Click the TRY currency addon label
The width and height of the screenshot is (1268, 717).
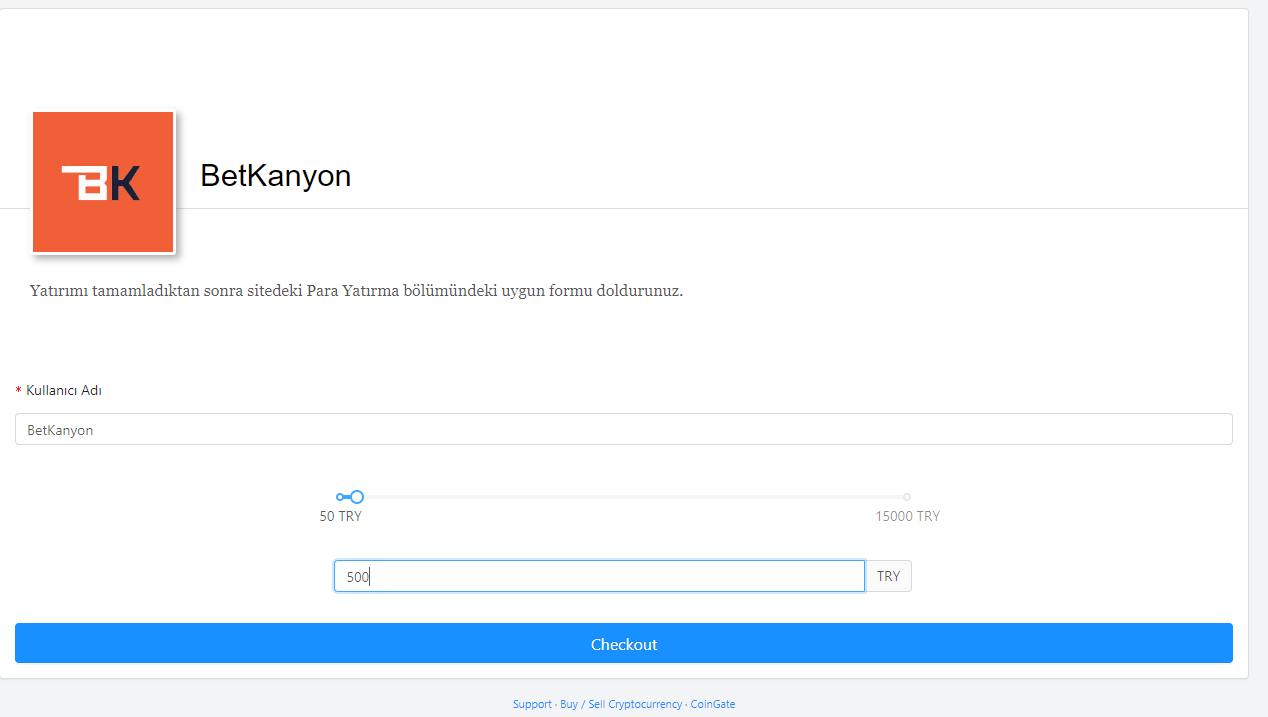click(x=888, y=576)
